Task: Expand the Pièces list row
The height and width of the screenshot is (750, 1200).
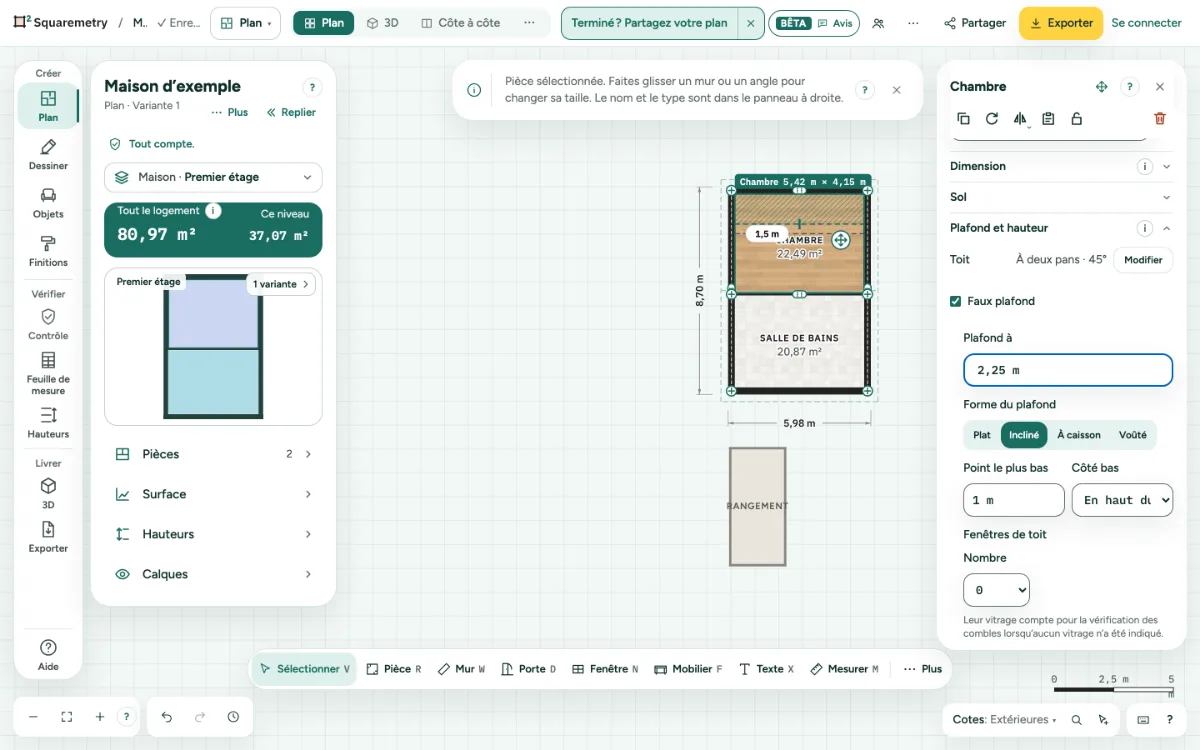Action: tap(213, 454)
